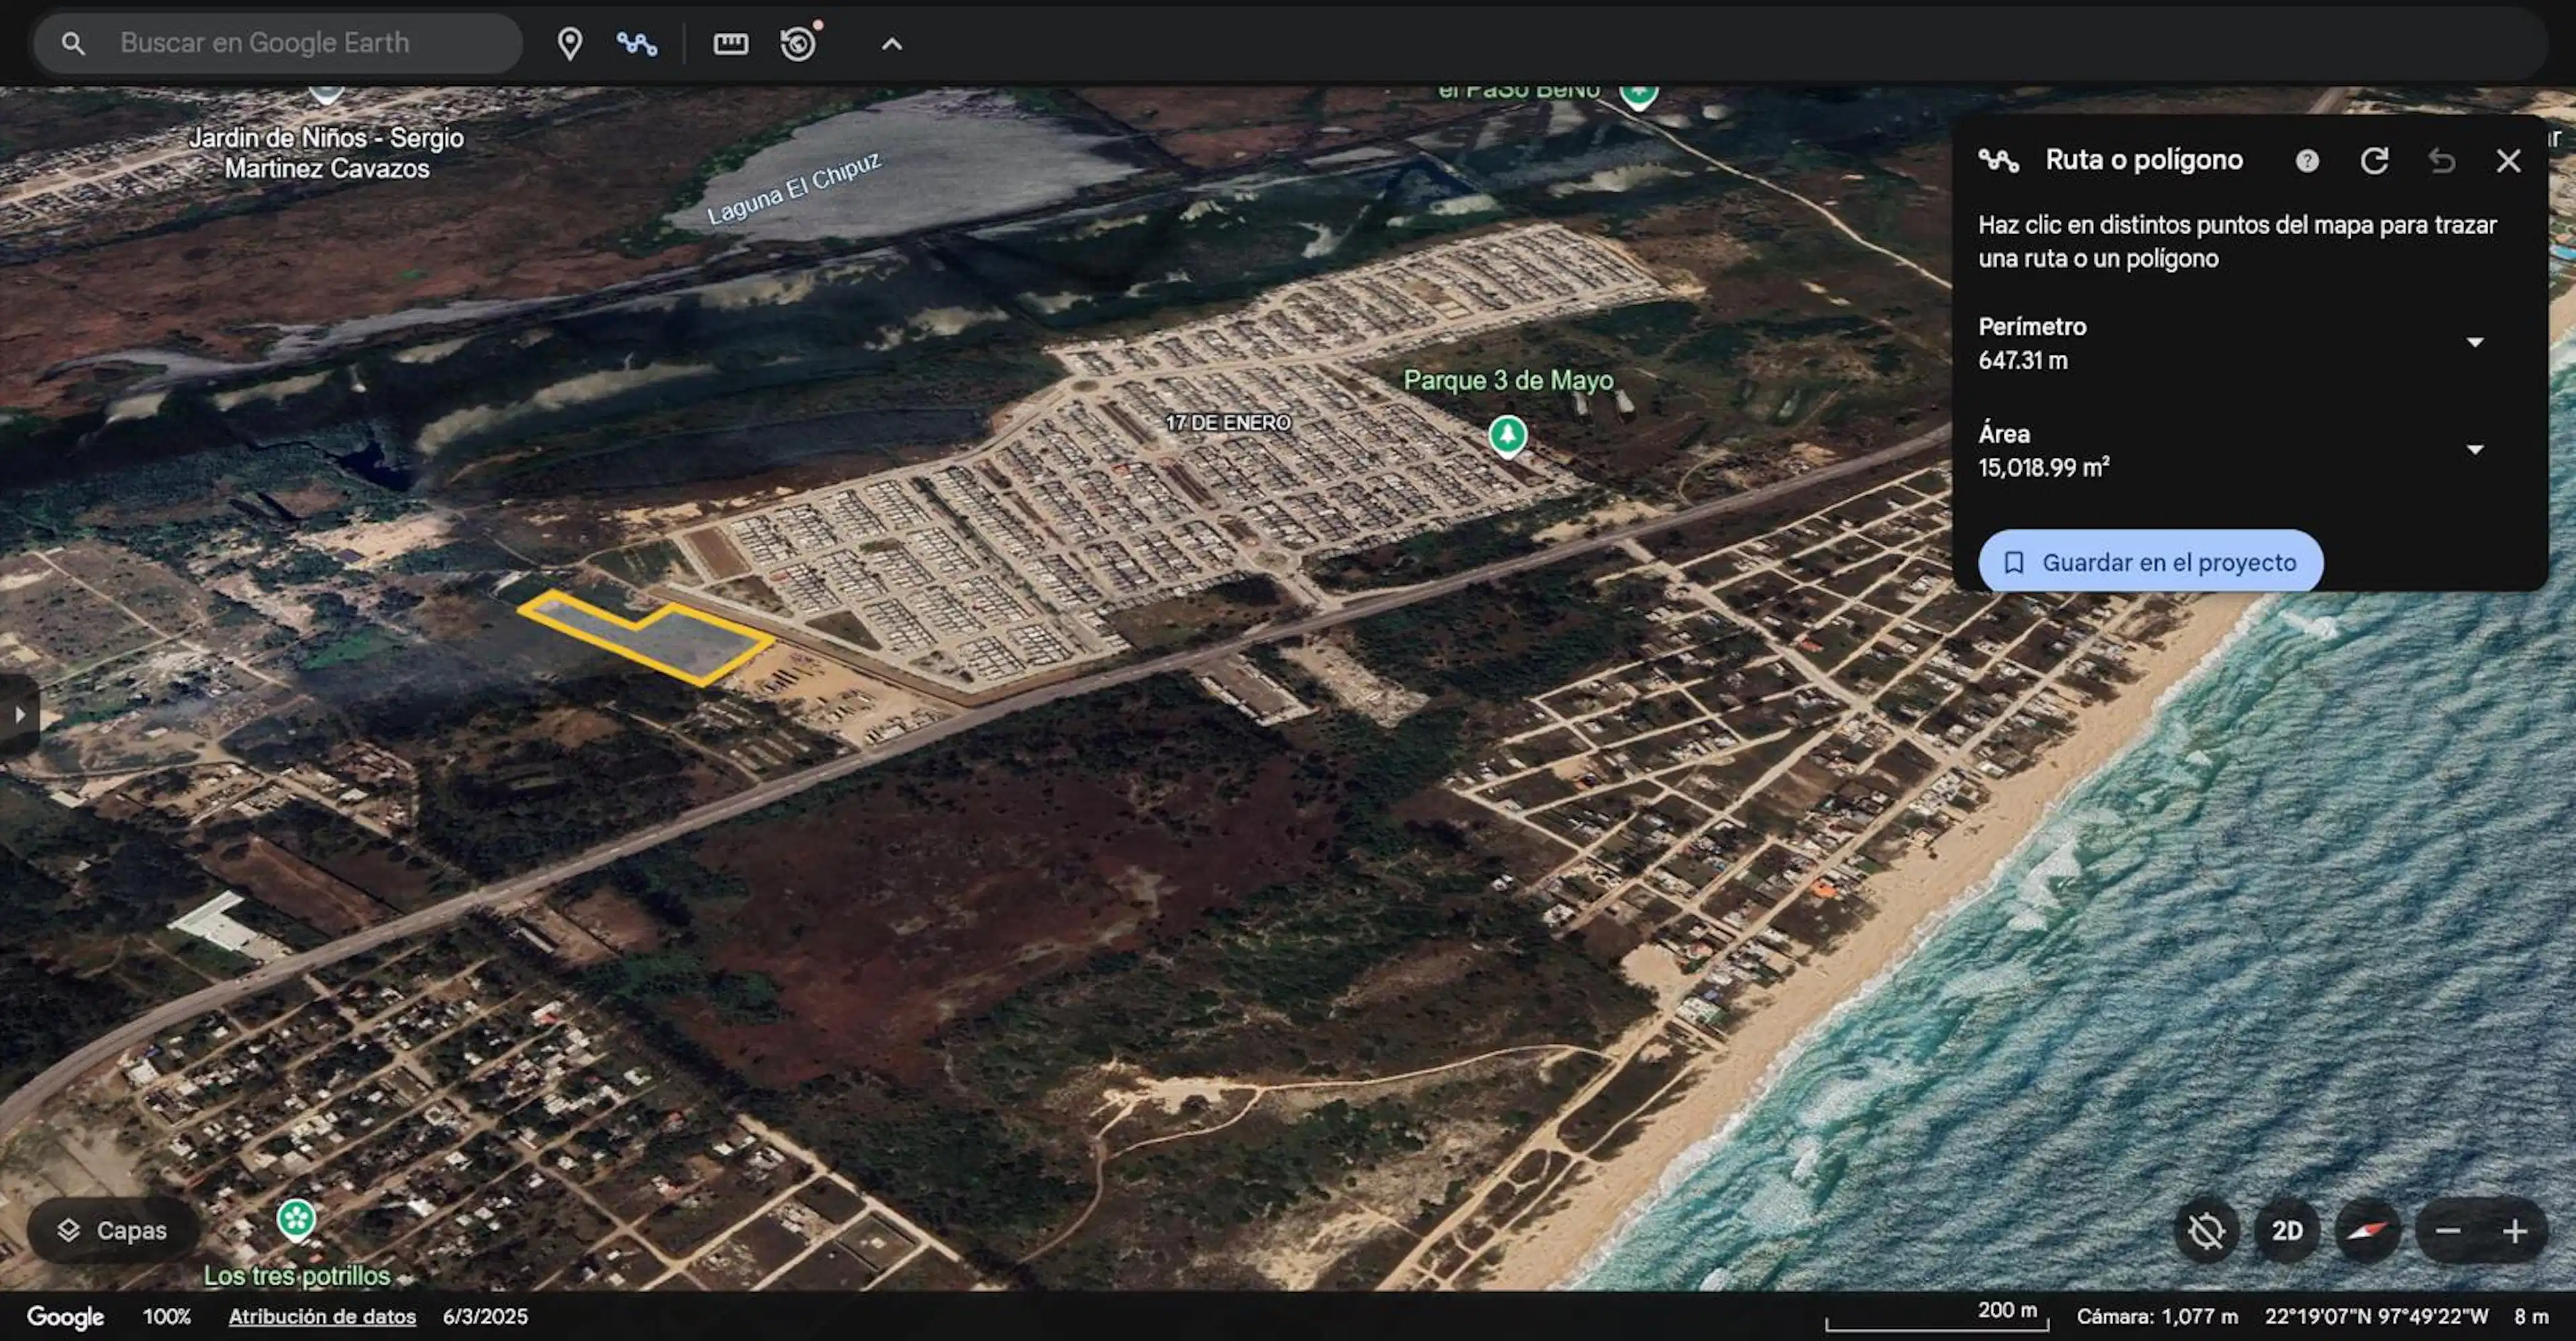2576x1341 pixels.
Task: Zoom in with the plus button
Action: click(x=2514, y=1230)
